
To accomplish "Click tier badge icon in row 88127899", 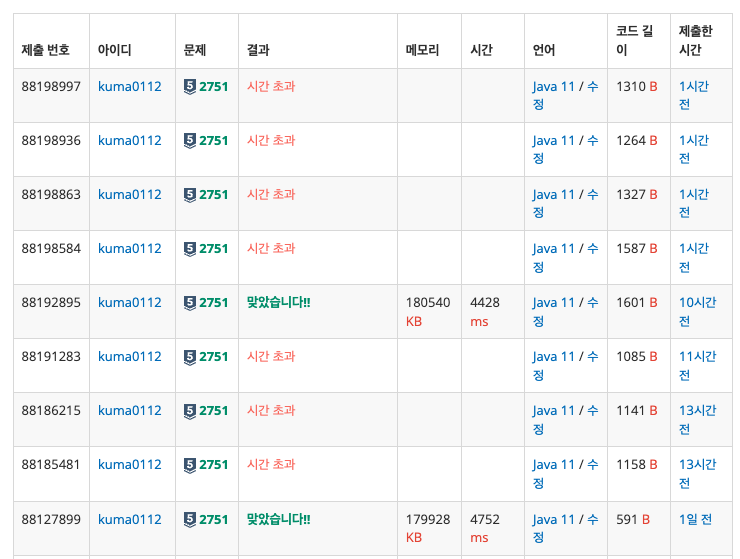I will pos(190,519).
